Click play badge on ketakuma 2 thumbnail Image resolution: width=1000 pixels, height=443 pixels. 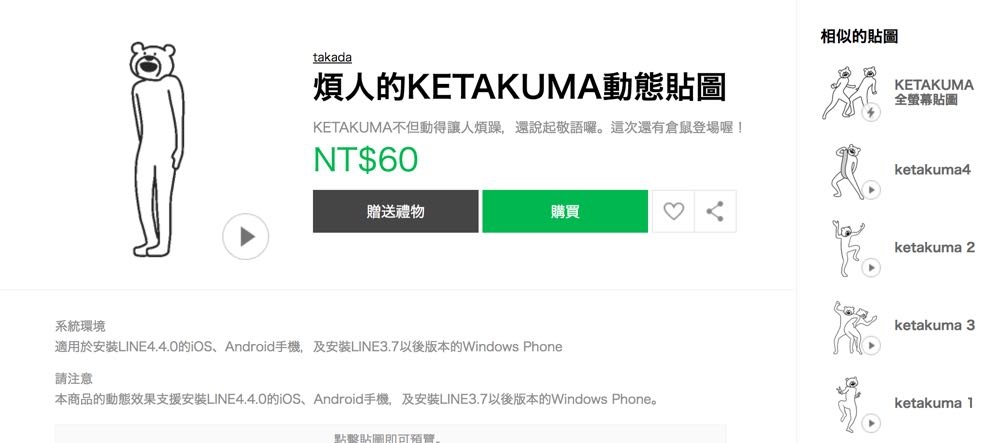(x=871, y=268)
